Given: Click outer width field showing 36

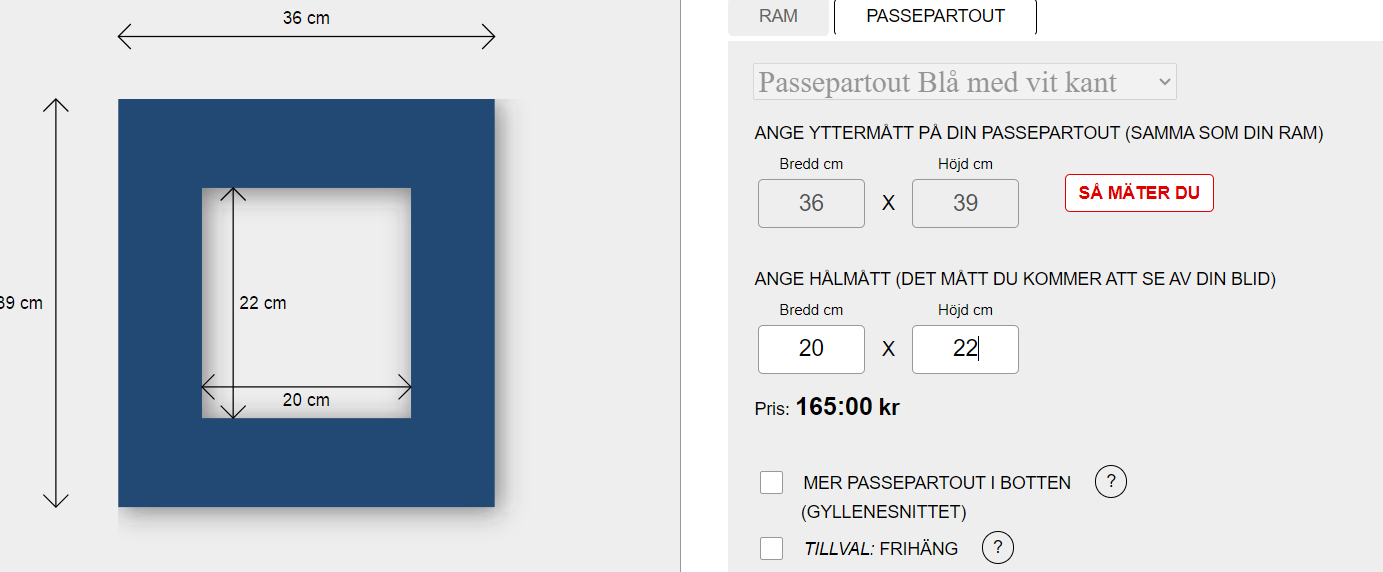Looking at the screenshot, I should (x=811, y=204).
